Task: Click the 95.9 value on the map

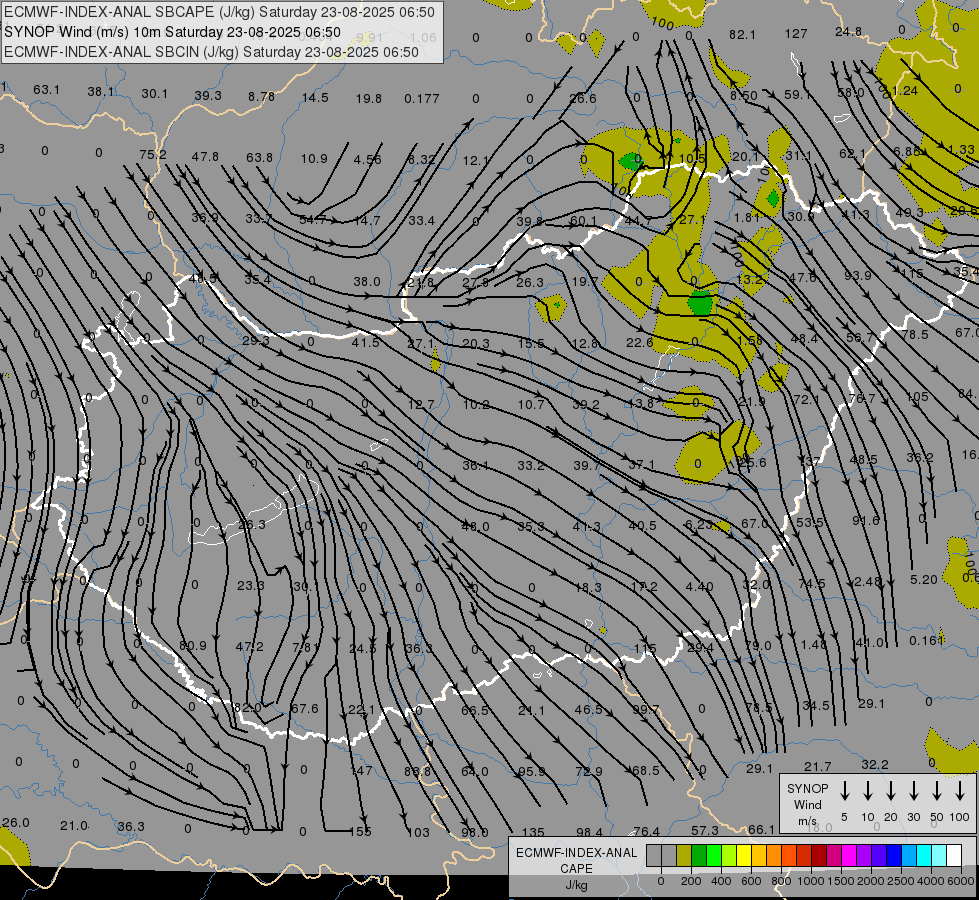Action: point(532,771)
